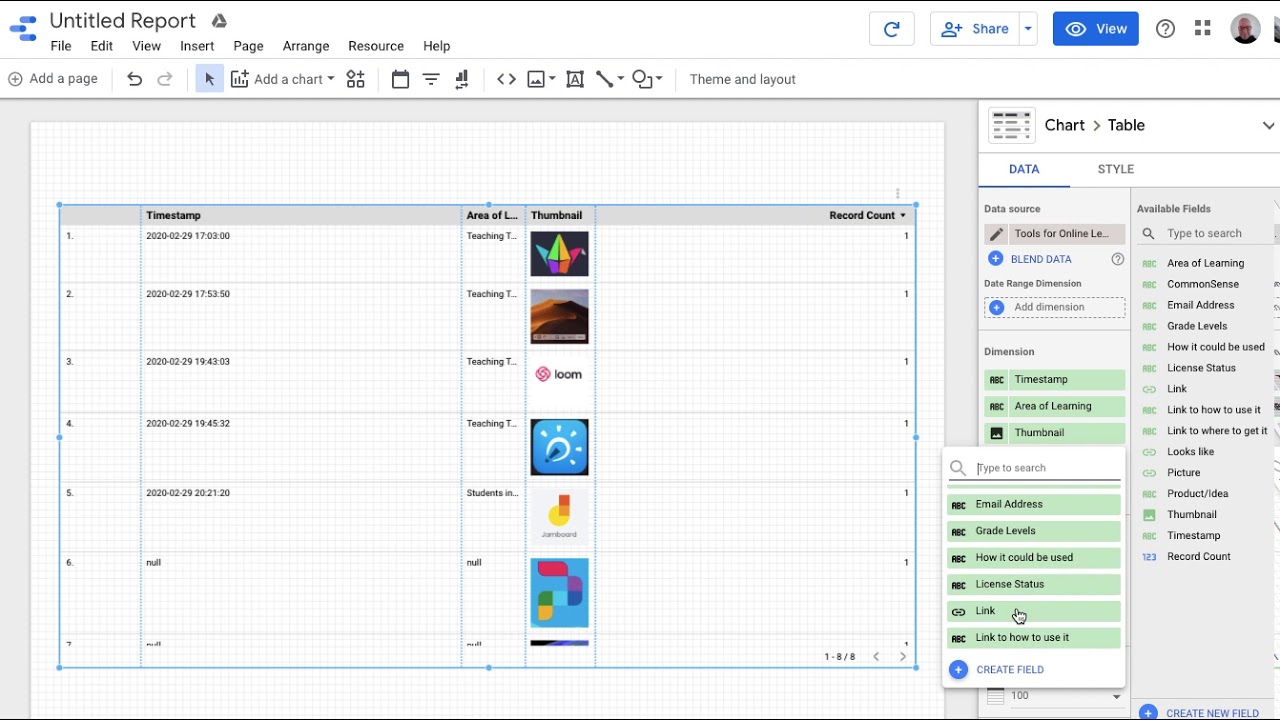The image size is (1280, 720).
Task: Expand the chart type picker chevron
Action: [x=1269, y=126]
